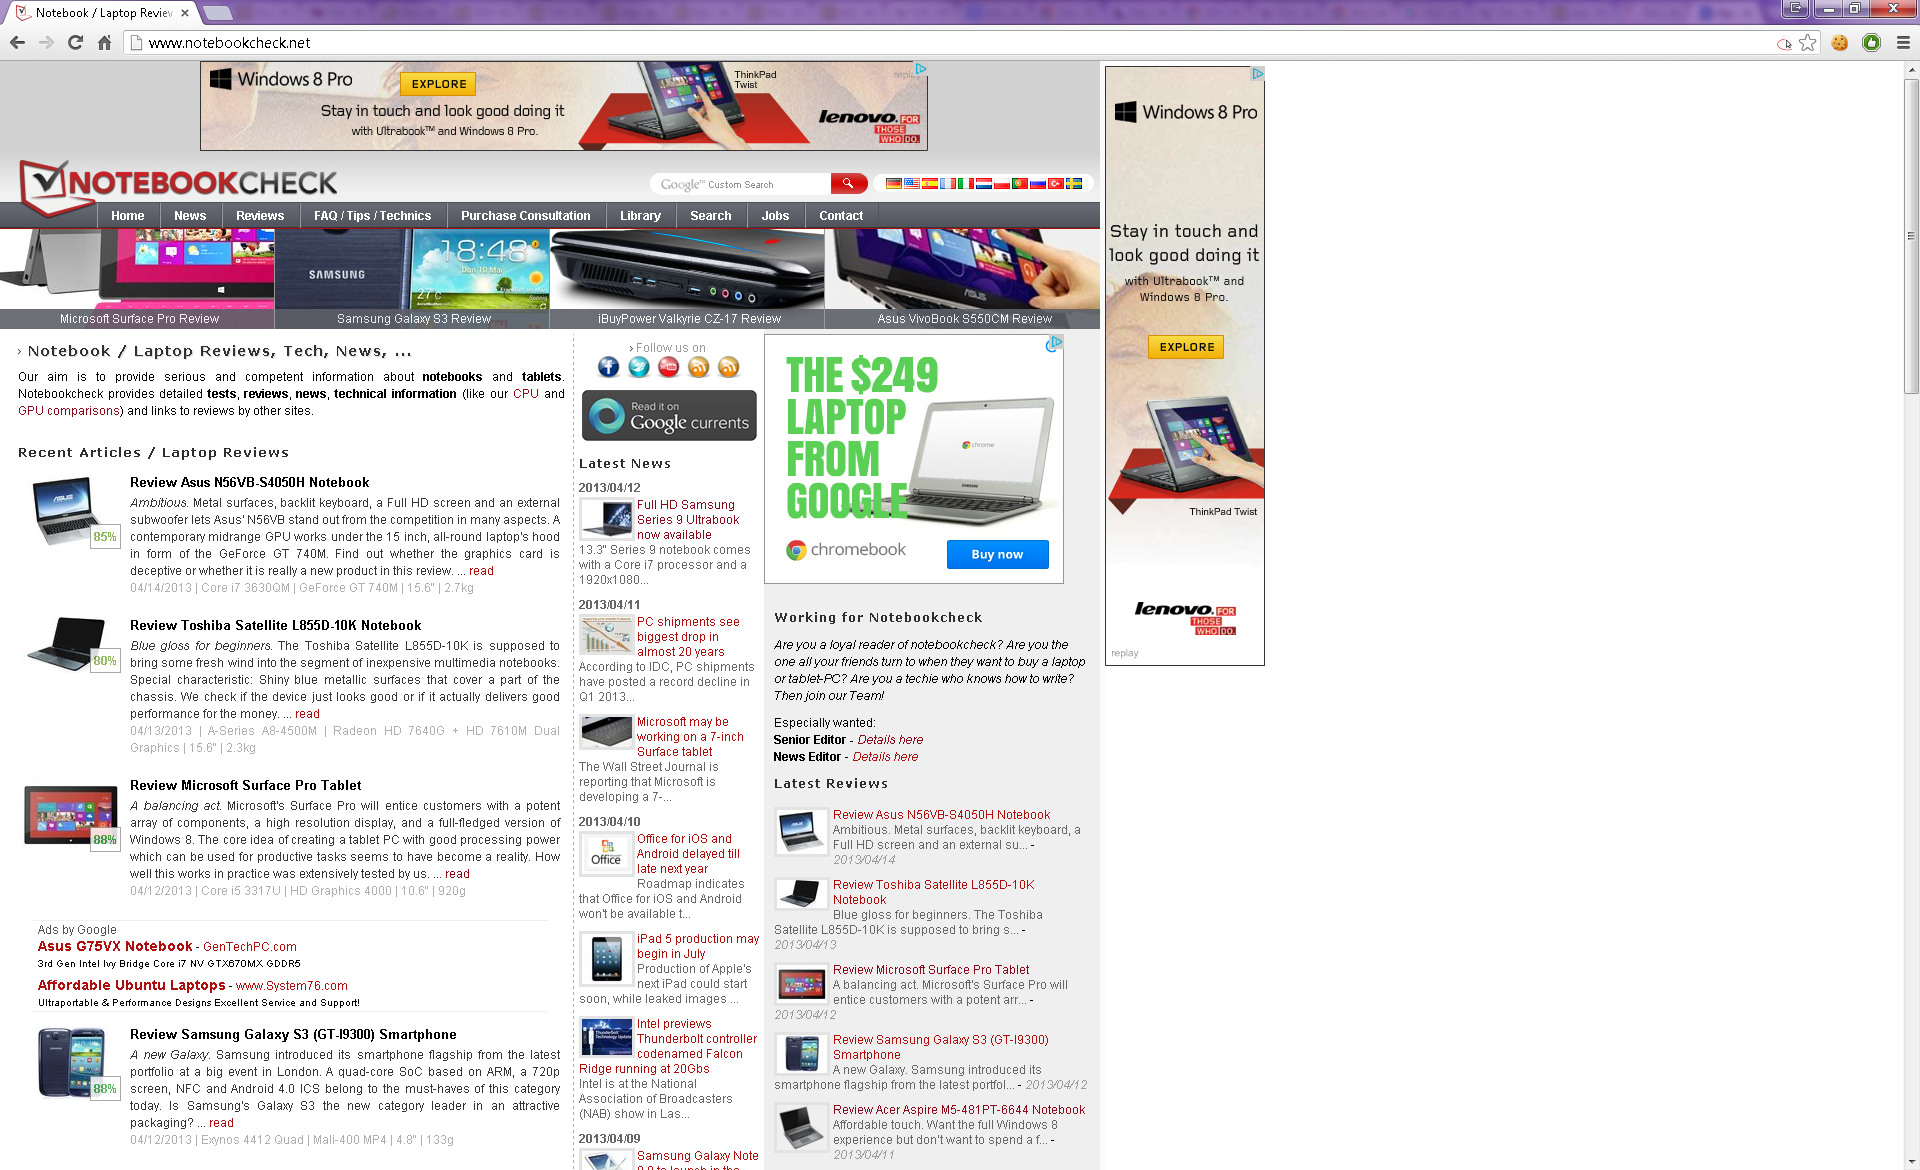The image size is (1920, 1170).
Task: Reload the page
Action: coord(75,43)
